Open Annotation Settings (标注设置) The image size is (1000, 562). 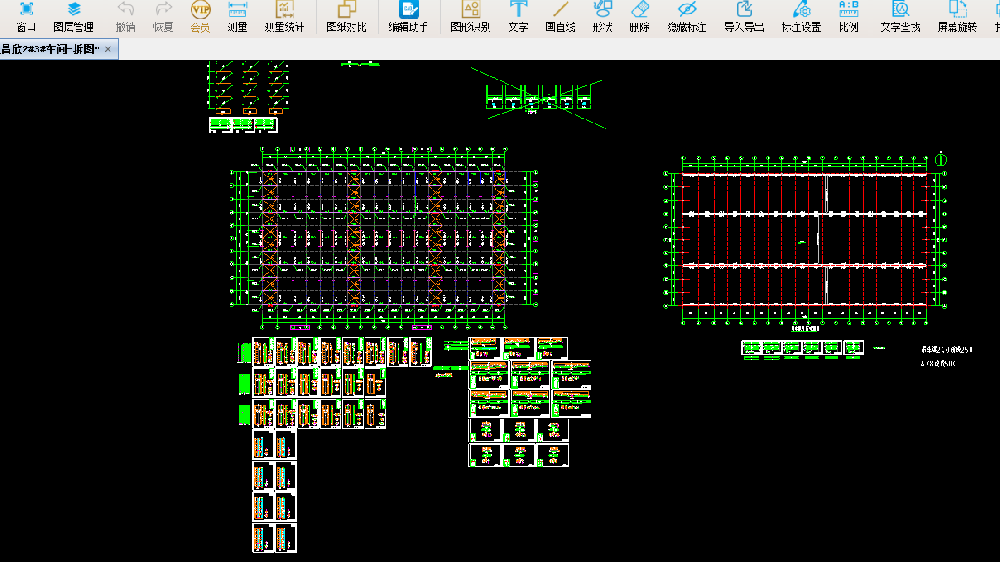[801, 16]
